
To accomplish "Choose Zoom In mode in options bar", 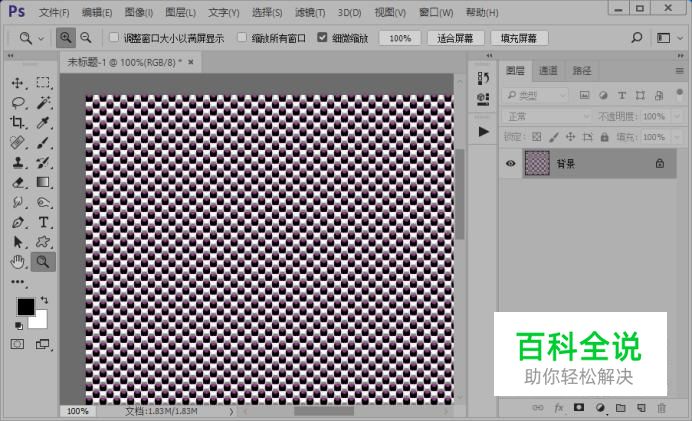I will pos(65,38).
